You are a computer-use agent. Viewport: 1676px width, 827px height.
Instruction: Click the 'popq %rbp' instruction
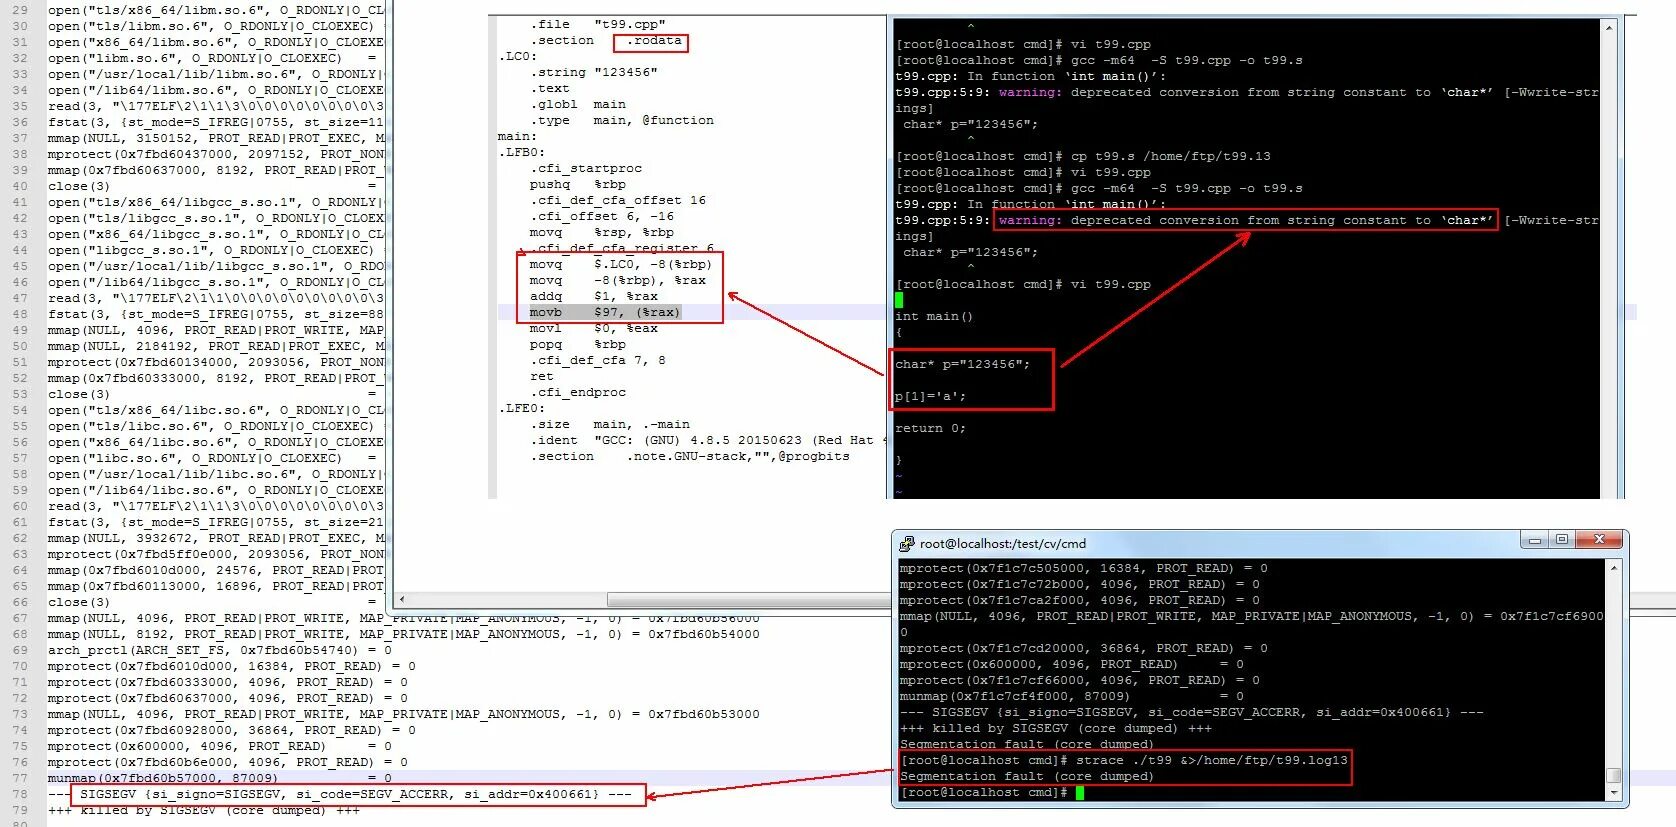tap(578, 344)
